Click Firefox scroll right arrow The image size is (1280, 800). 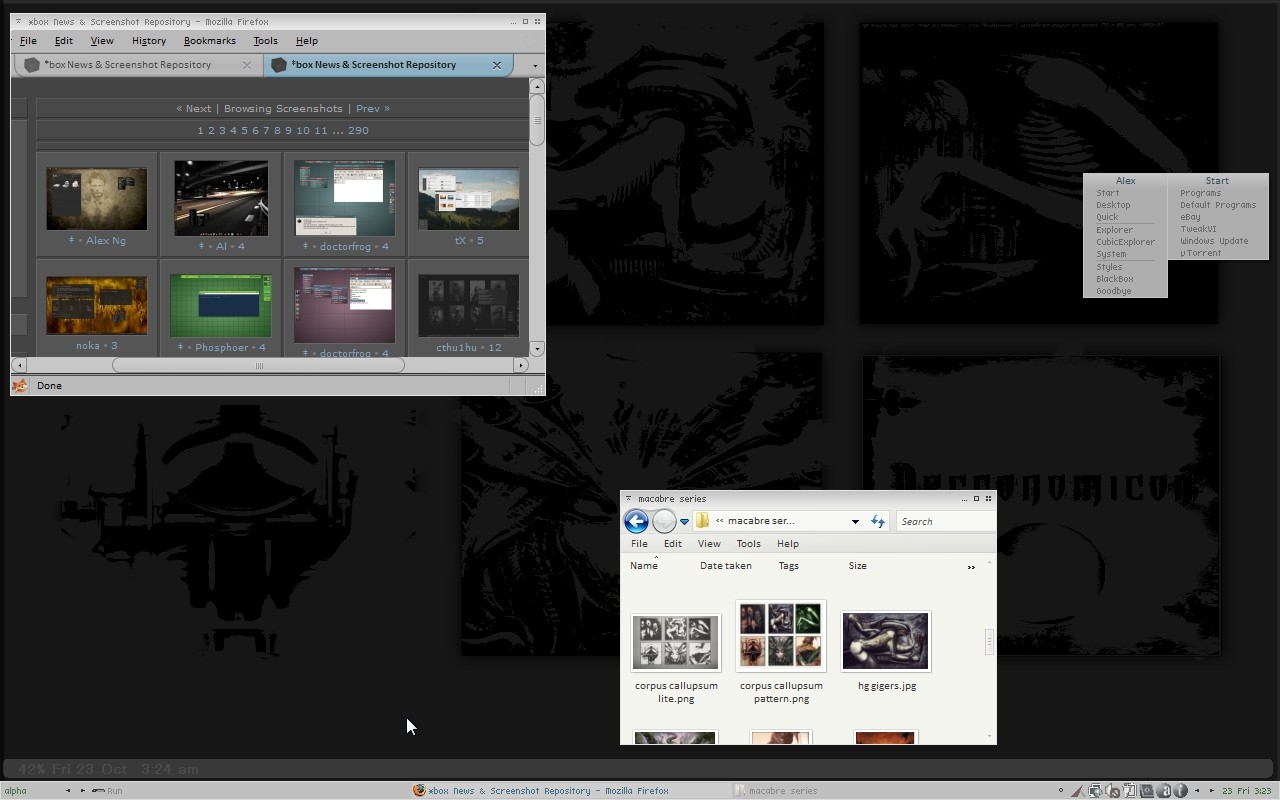520,365
